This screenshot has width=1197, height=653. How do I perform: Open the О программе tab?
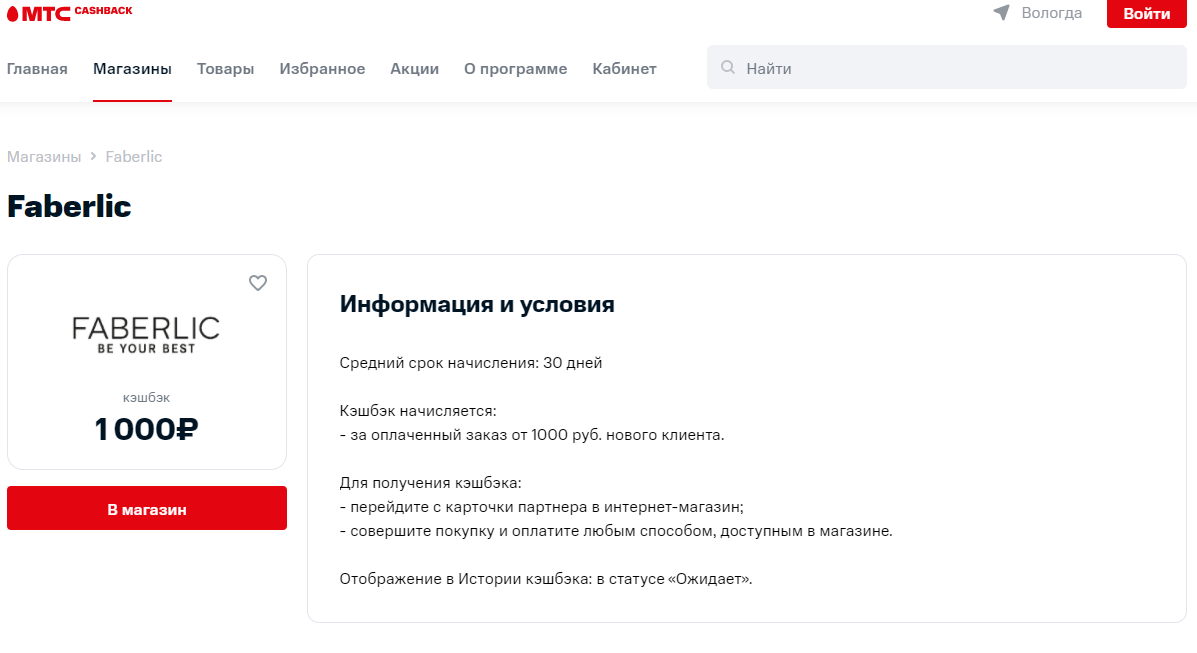point(515,69)
